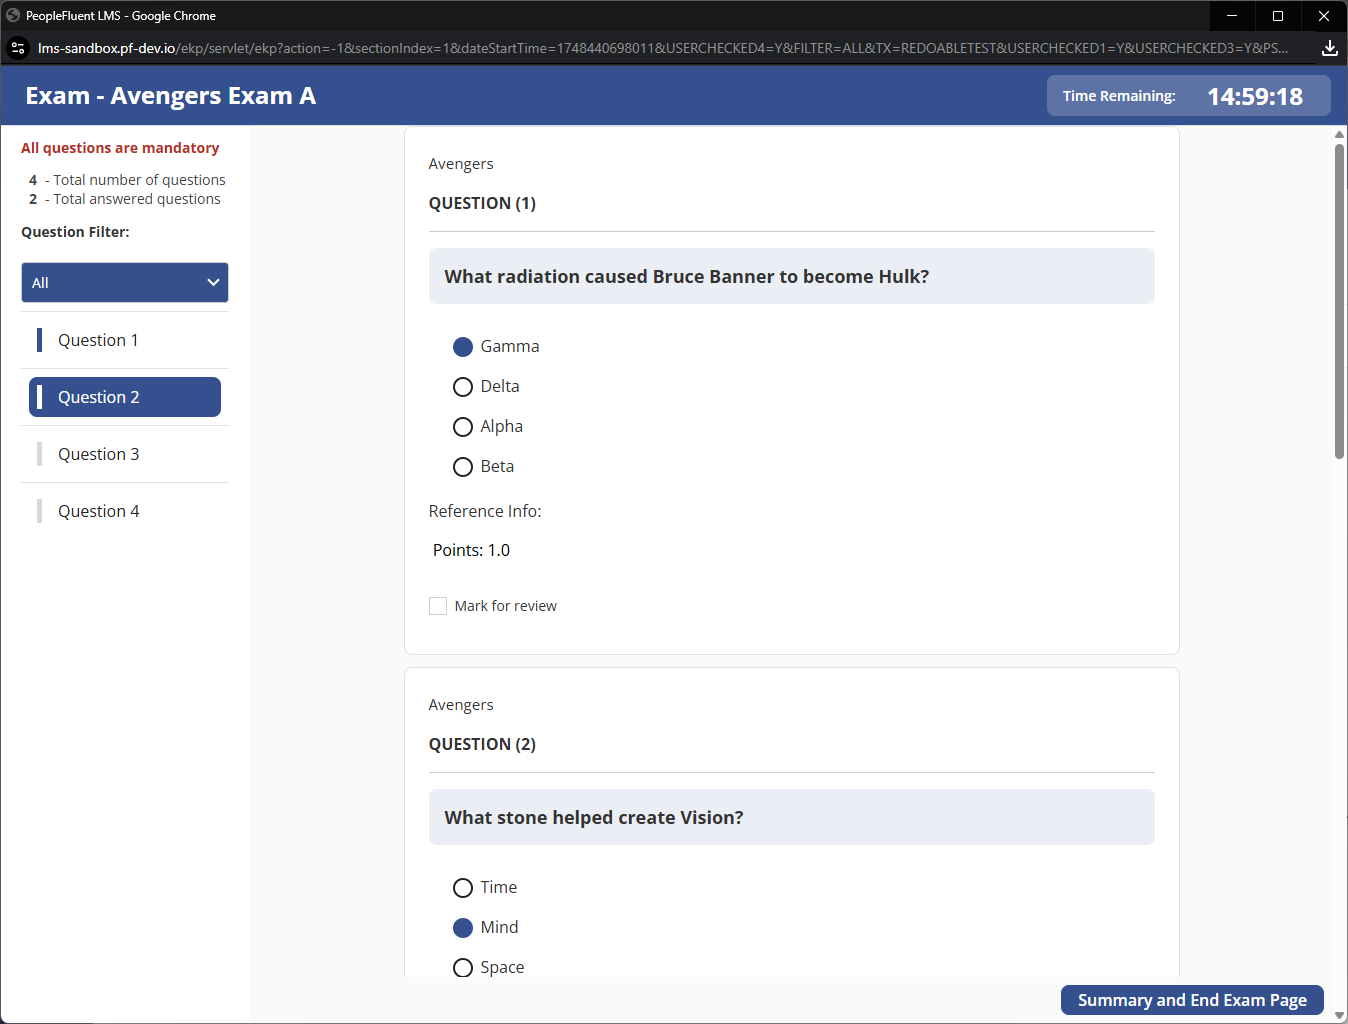Go to Question 1 in sidebar

125,340
